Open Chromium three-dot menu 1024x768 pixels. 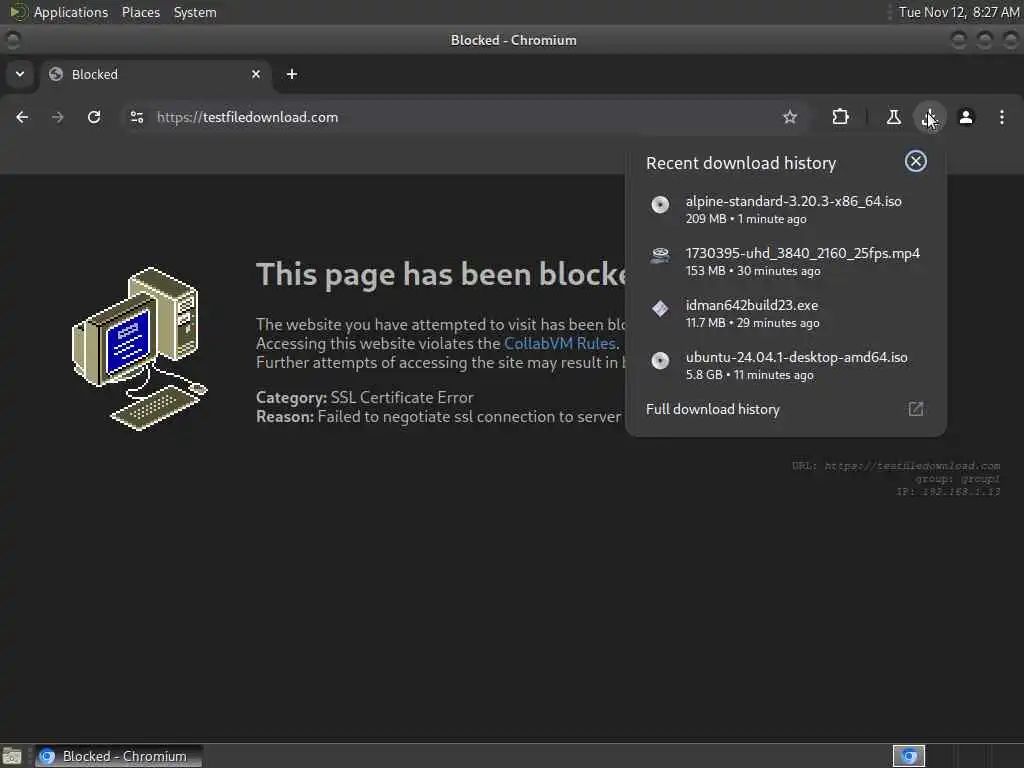[x=1002, y=117]
